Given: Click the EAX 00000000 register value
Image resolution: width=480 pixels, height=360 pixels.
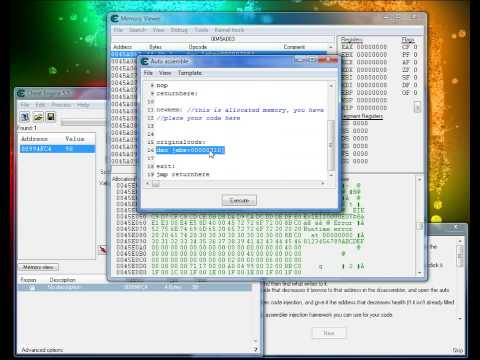Looking at the screenshot, I should (364, 47).
